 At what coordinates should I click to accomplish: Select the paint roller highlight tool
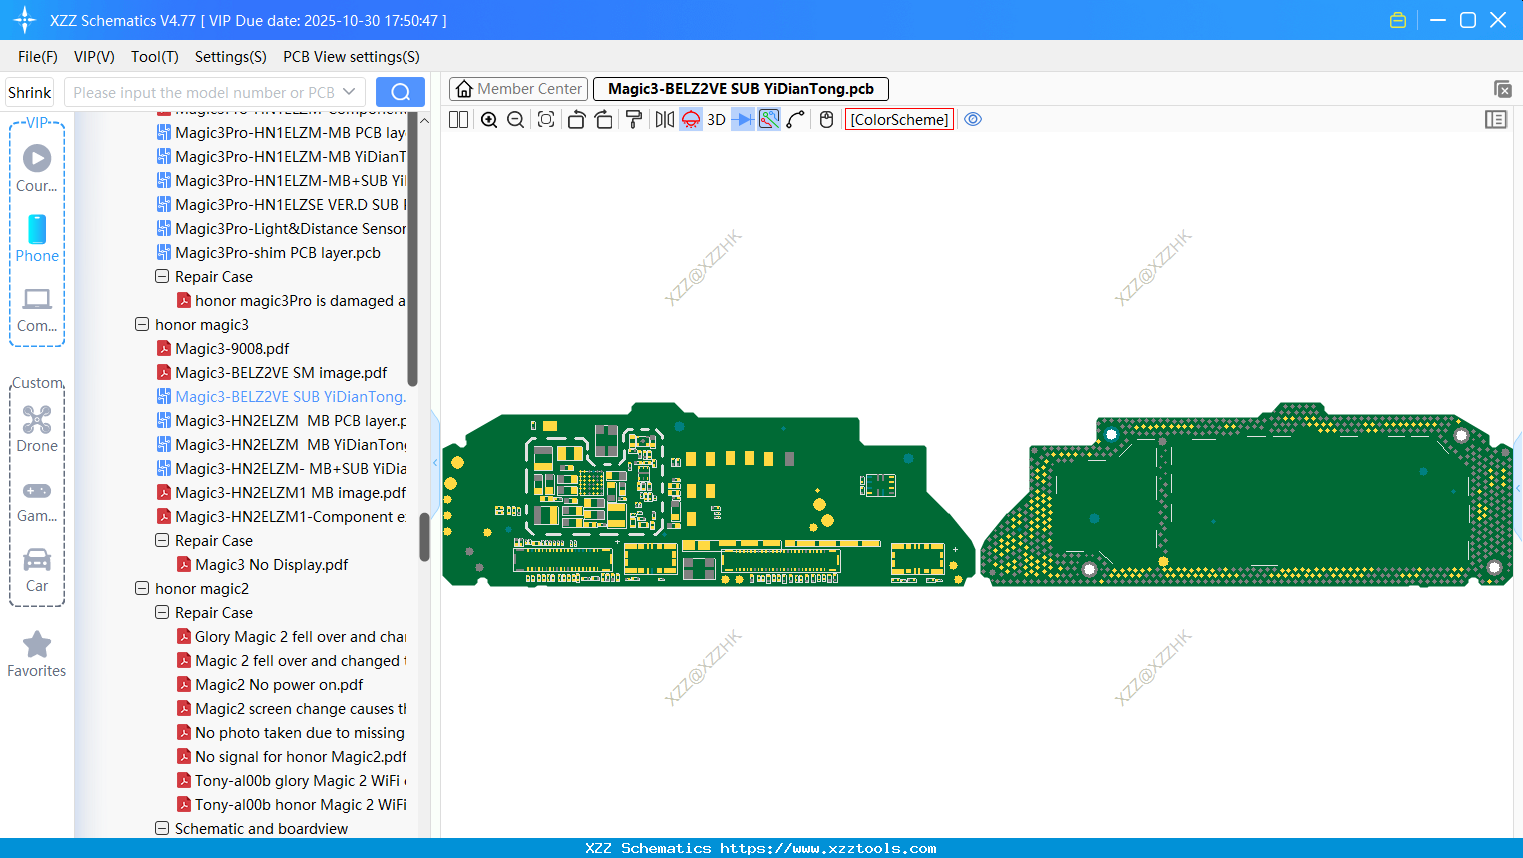(633, 119)
